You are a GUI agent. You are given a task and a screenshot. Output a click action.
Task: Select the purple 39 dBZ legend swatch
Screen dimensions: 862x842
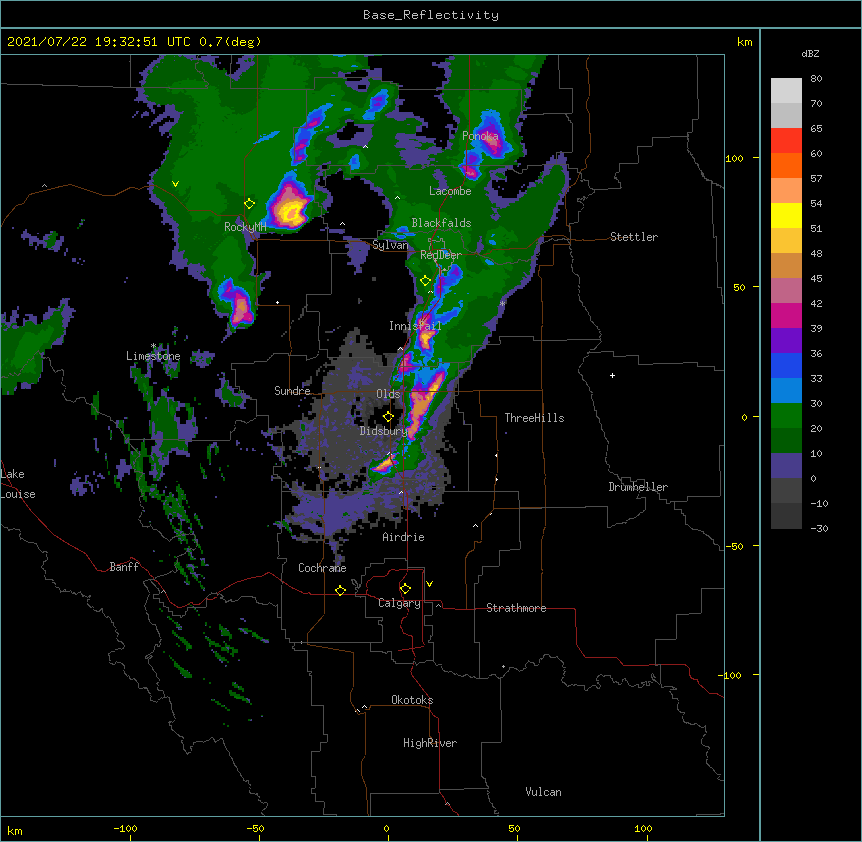pyautogui.click(x=786, y=340)
